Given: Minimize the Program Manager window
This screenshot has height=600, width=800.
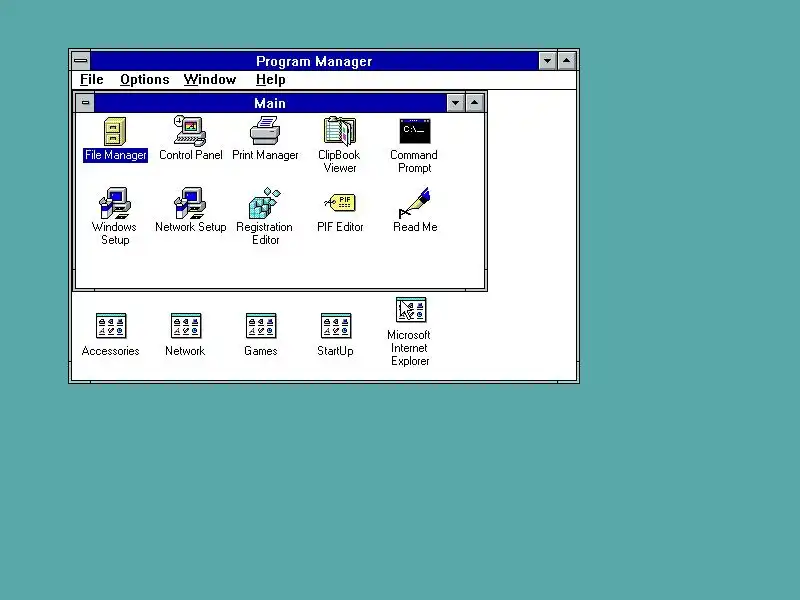Looking at the screenshot, I should click(x=547, y=61).
